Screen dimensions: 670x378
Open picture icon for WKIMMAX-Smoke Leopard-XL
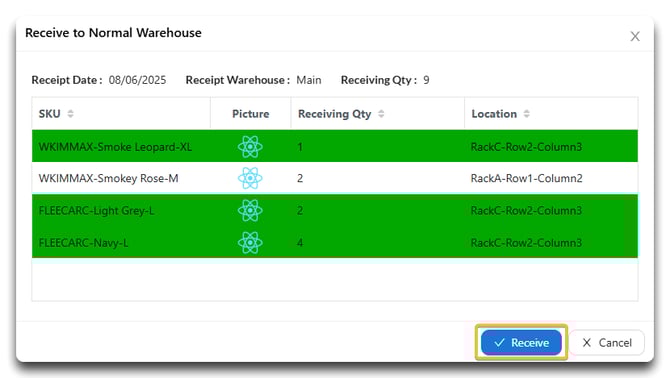click(250, 147)
